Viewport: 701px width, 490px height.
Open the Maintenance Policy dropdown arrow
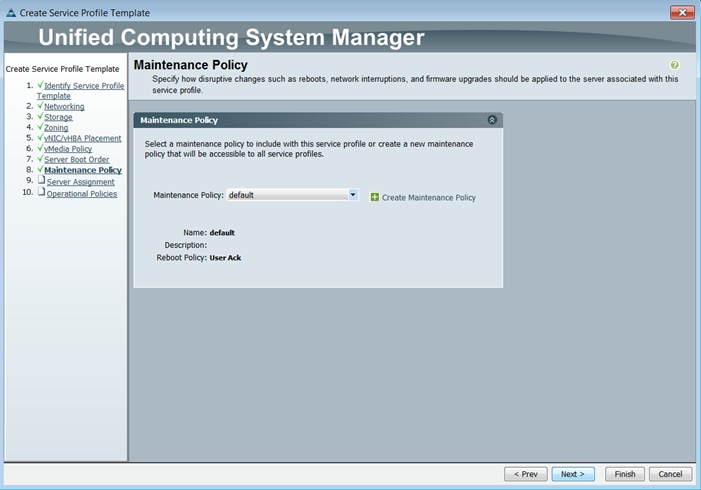[x=353, y=194]
